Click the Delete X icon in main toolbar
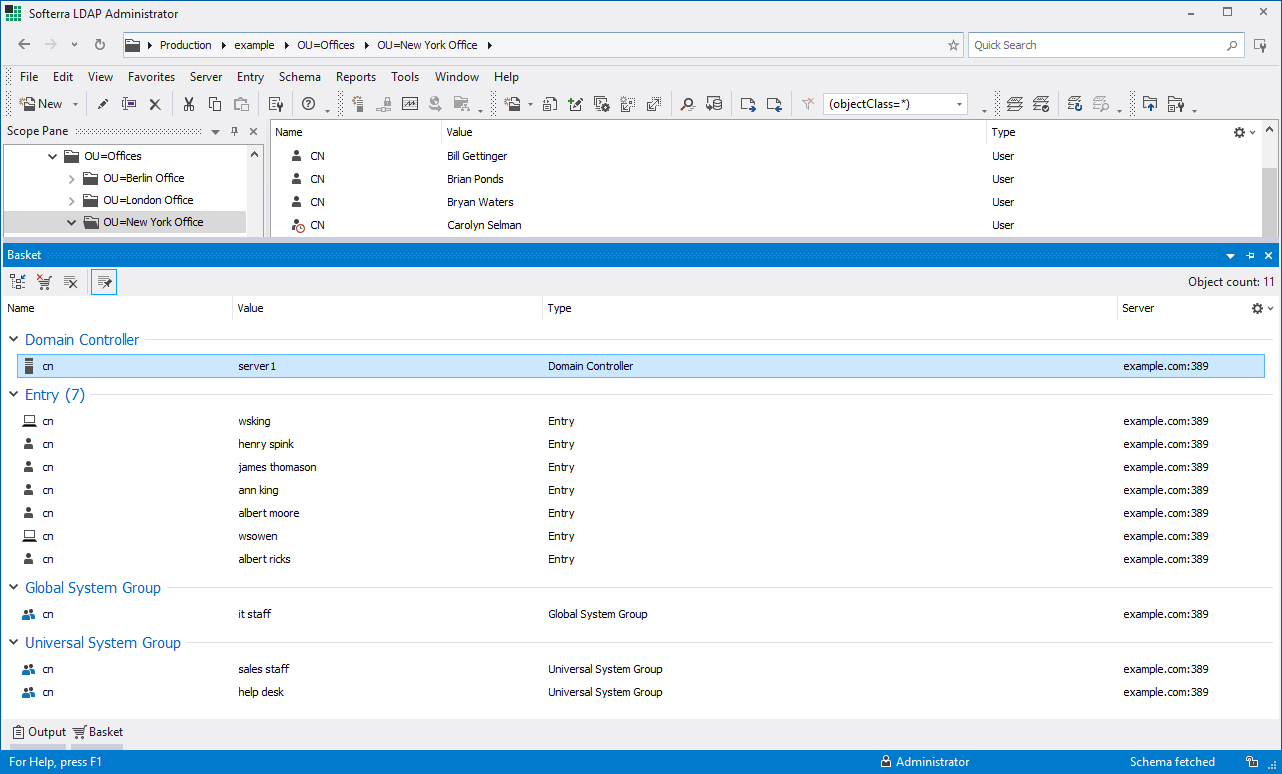 [155, 104]
